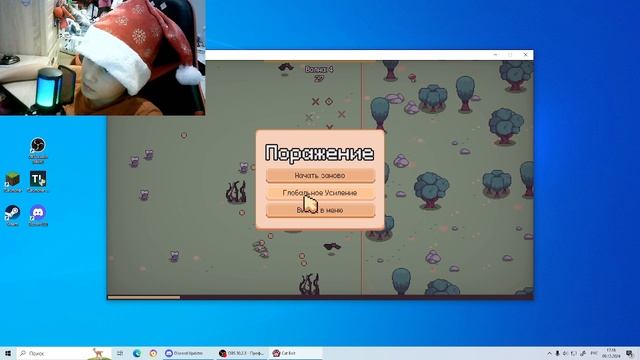
Task: Expand the hidden tray icons chevron
Action: tap(549, 353)
